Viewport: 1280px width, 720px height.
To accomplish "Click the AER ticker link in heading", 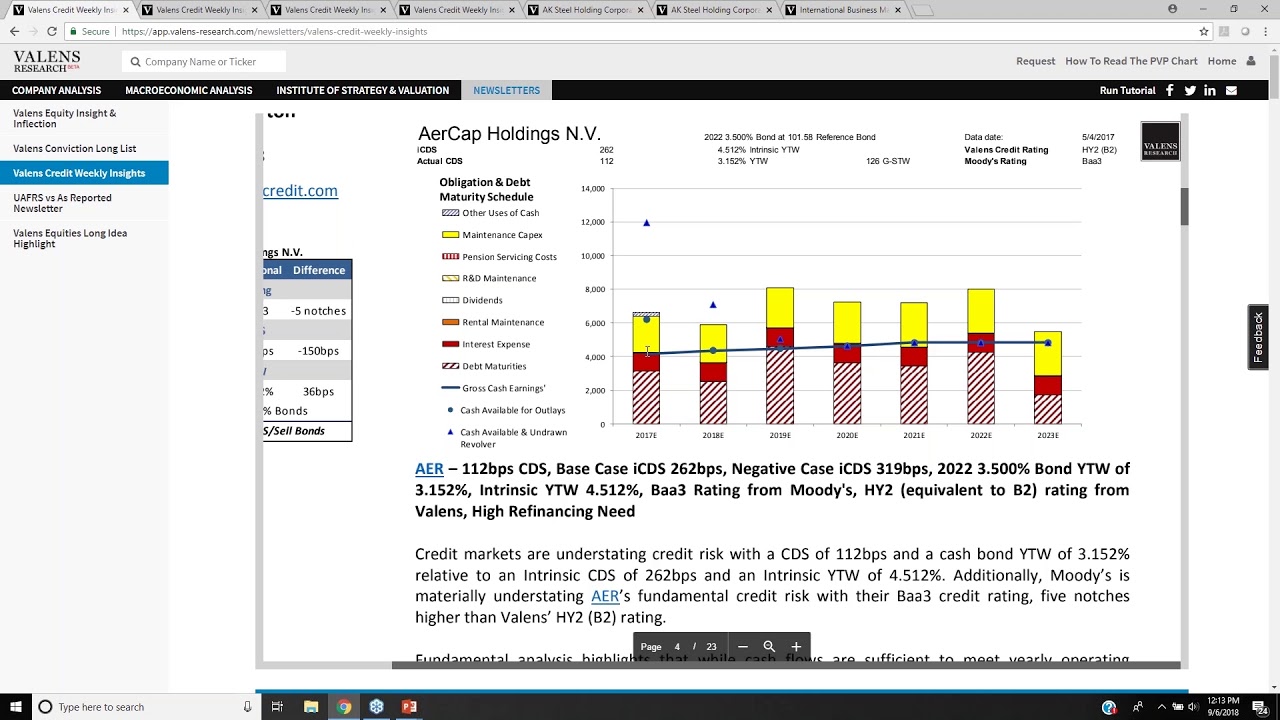I will click(x=429, y=469).
